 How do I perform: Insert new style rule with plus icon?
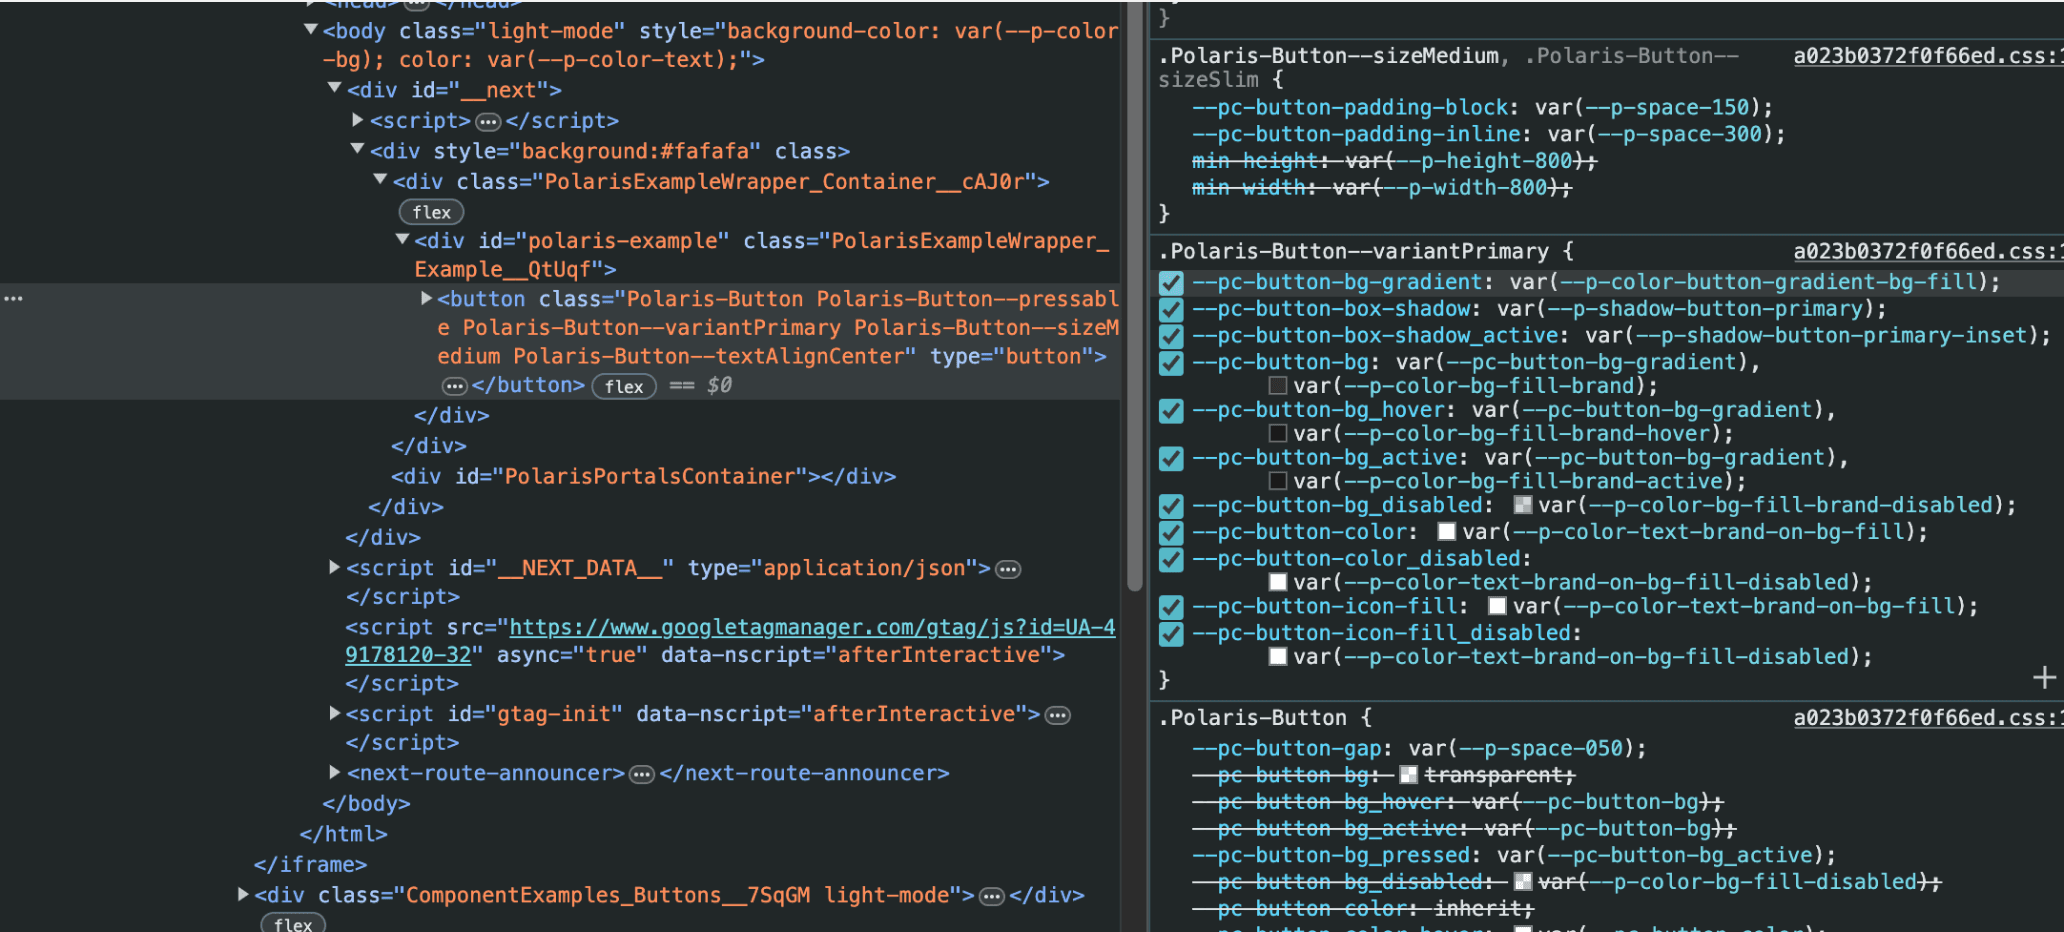coord(2045,678)
